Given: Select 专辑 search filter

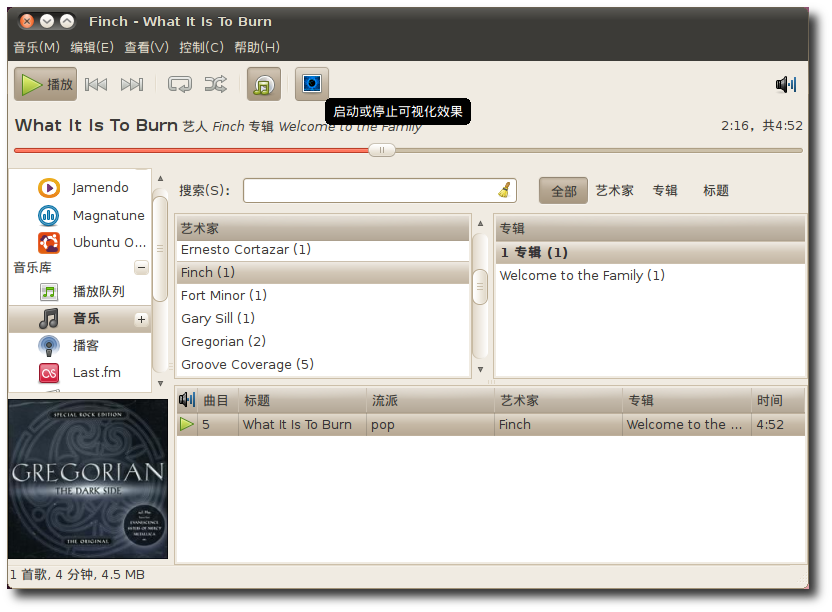Looking at the screenshot, I should pos(665,191).
